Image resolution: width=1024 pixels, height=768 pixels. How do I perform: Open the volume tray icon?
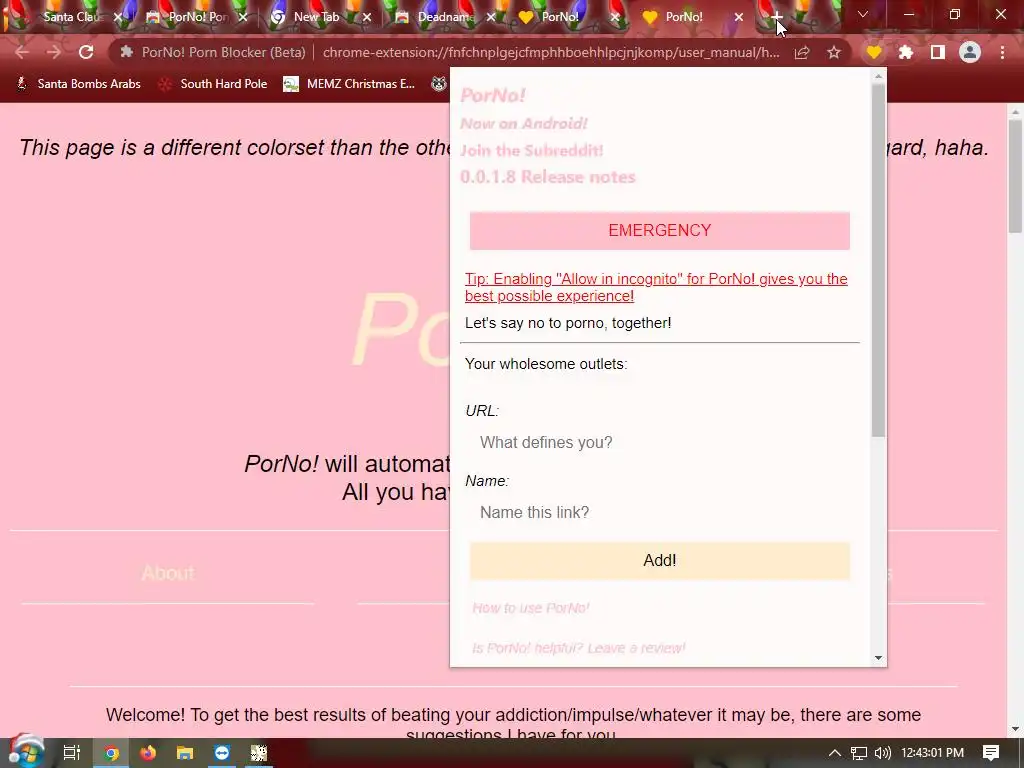coord(882,753)
